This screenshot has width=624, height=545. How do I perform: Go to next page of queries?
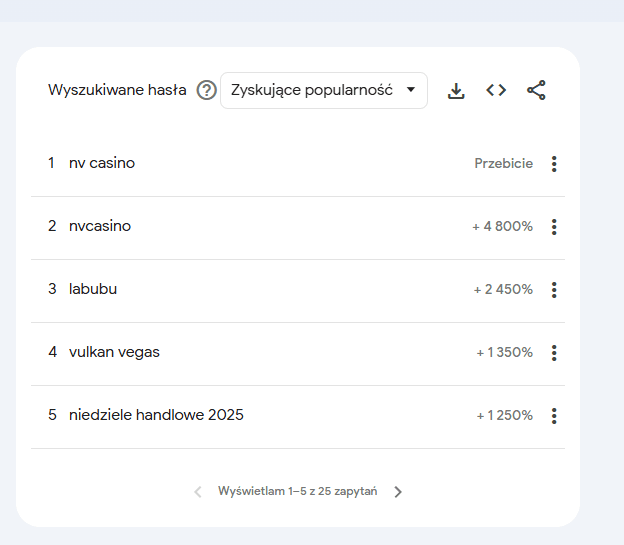[x=398, y=492]
